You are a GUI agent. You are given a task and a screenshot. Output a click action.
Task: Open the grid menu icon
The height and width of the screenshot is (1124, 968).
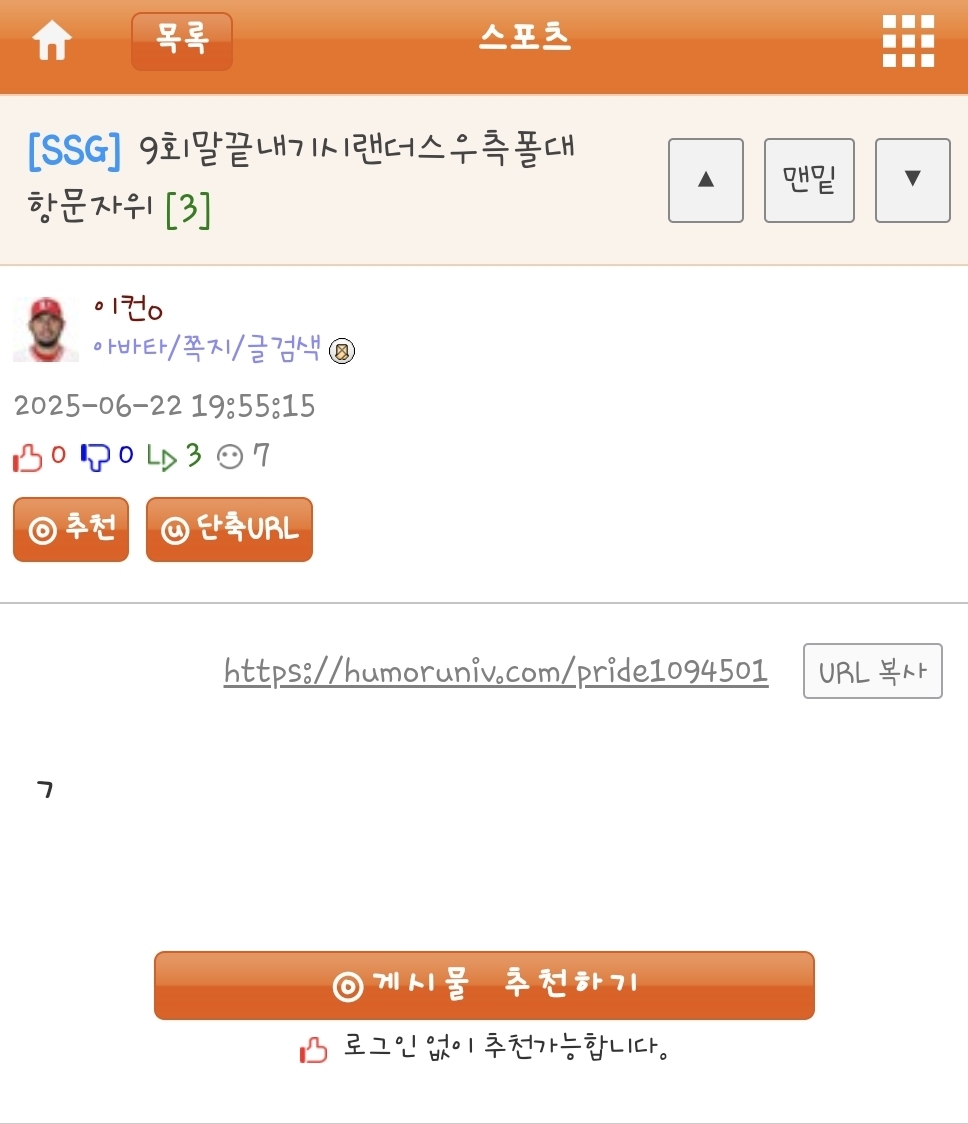[x=908, y=41]
